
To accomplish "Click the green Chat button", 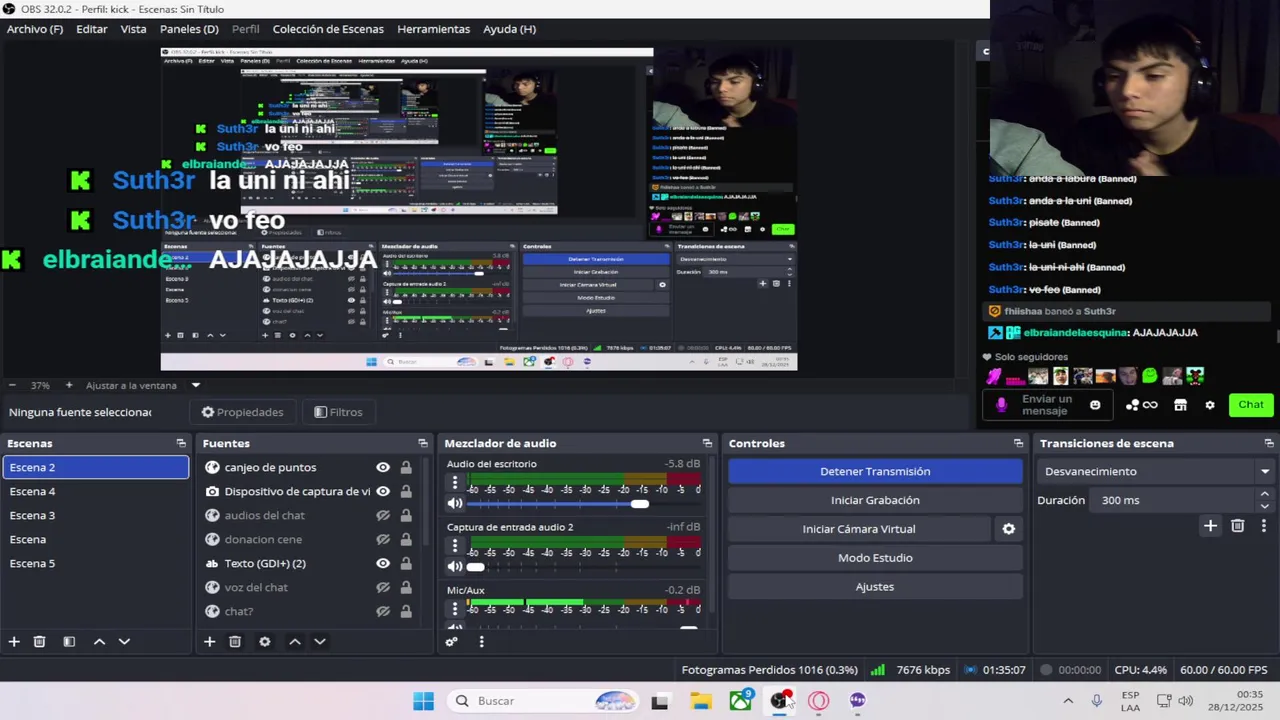I will point(1251,405).
